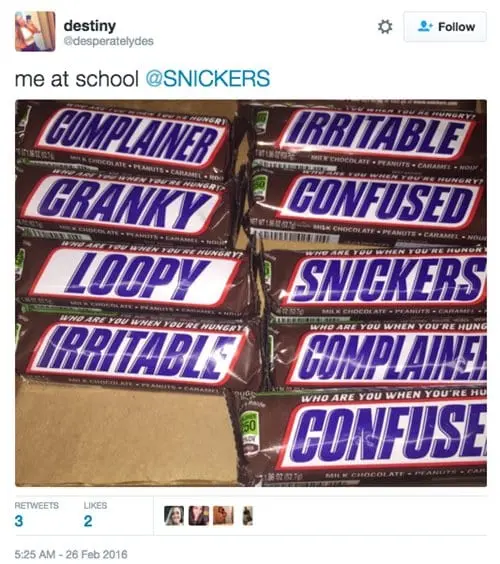Image resolution: width=500 pixels, height=564 pixels.
Task: Open second liker avatar thumbnail
Action: [x=199, y=515]
